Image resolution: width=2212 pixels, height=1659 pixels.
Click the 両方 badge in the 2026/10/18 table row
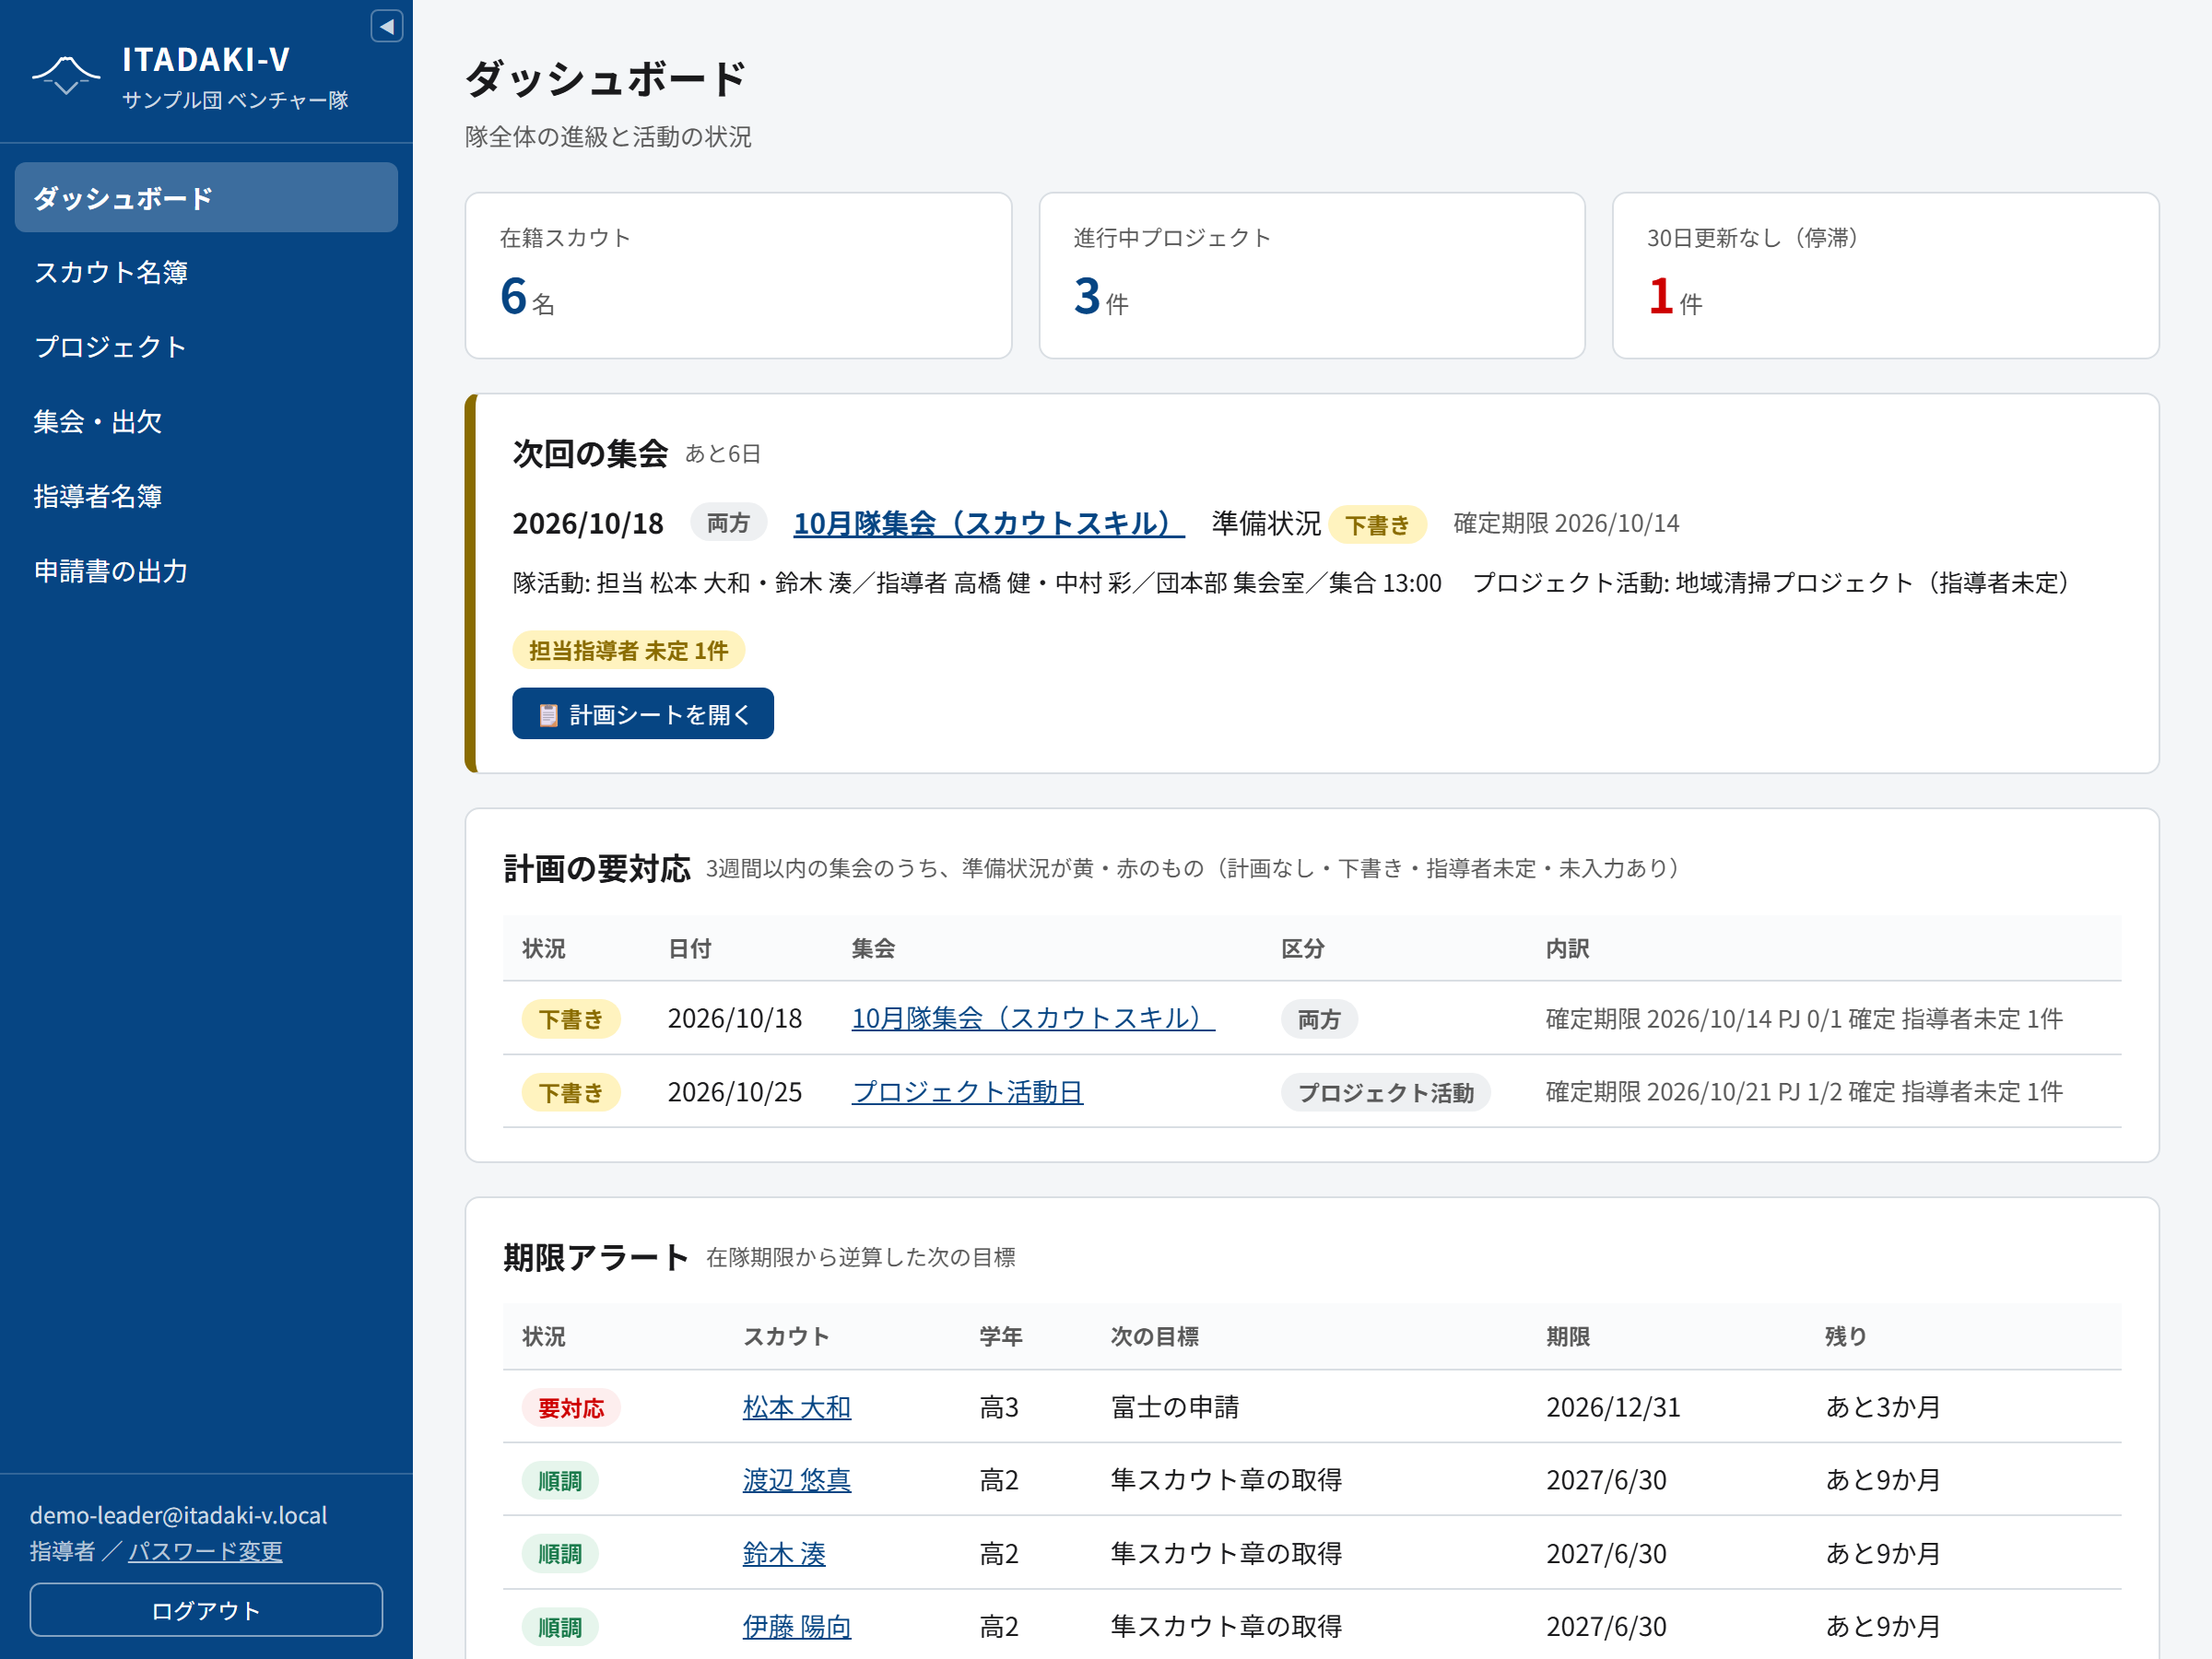1319,1019
